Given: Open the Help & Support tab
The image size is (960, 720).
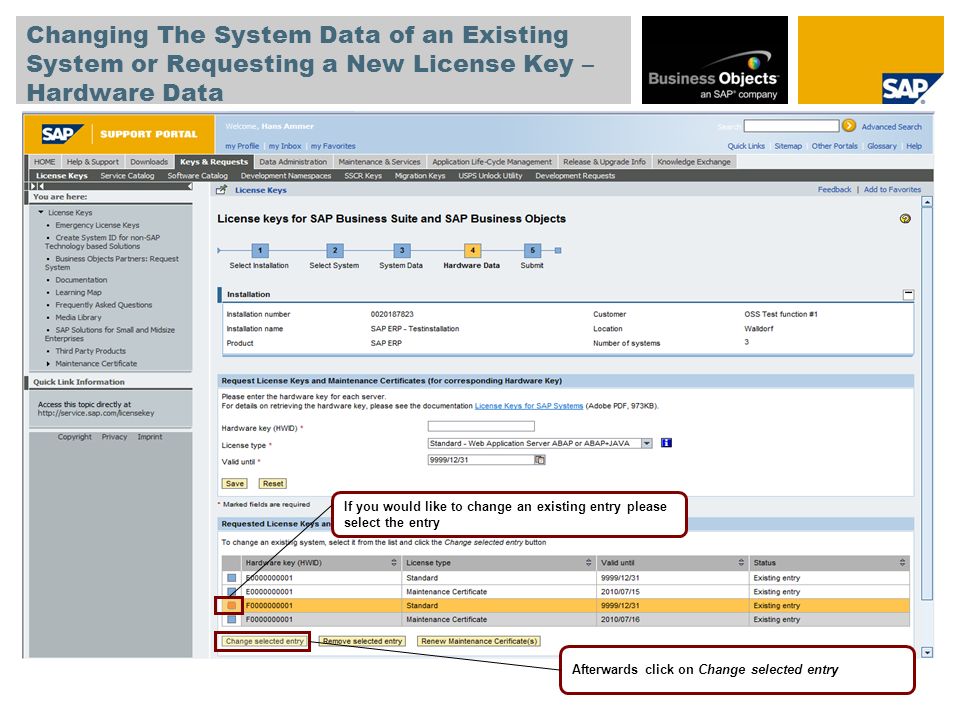Looking at the screenshot, I should [92, 162].
